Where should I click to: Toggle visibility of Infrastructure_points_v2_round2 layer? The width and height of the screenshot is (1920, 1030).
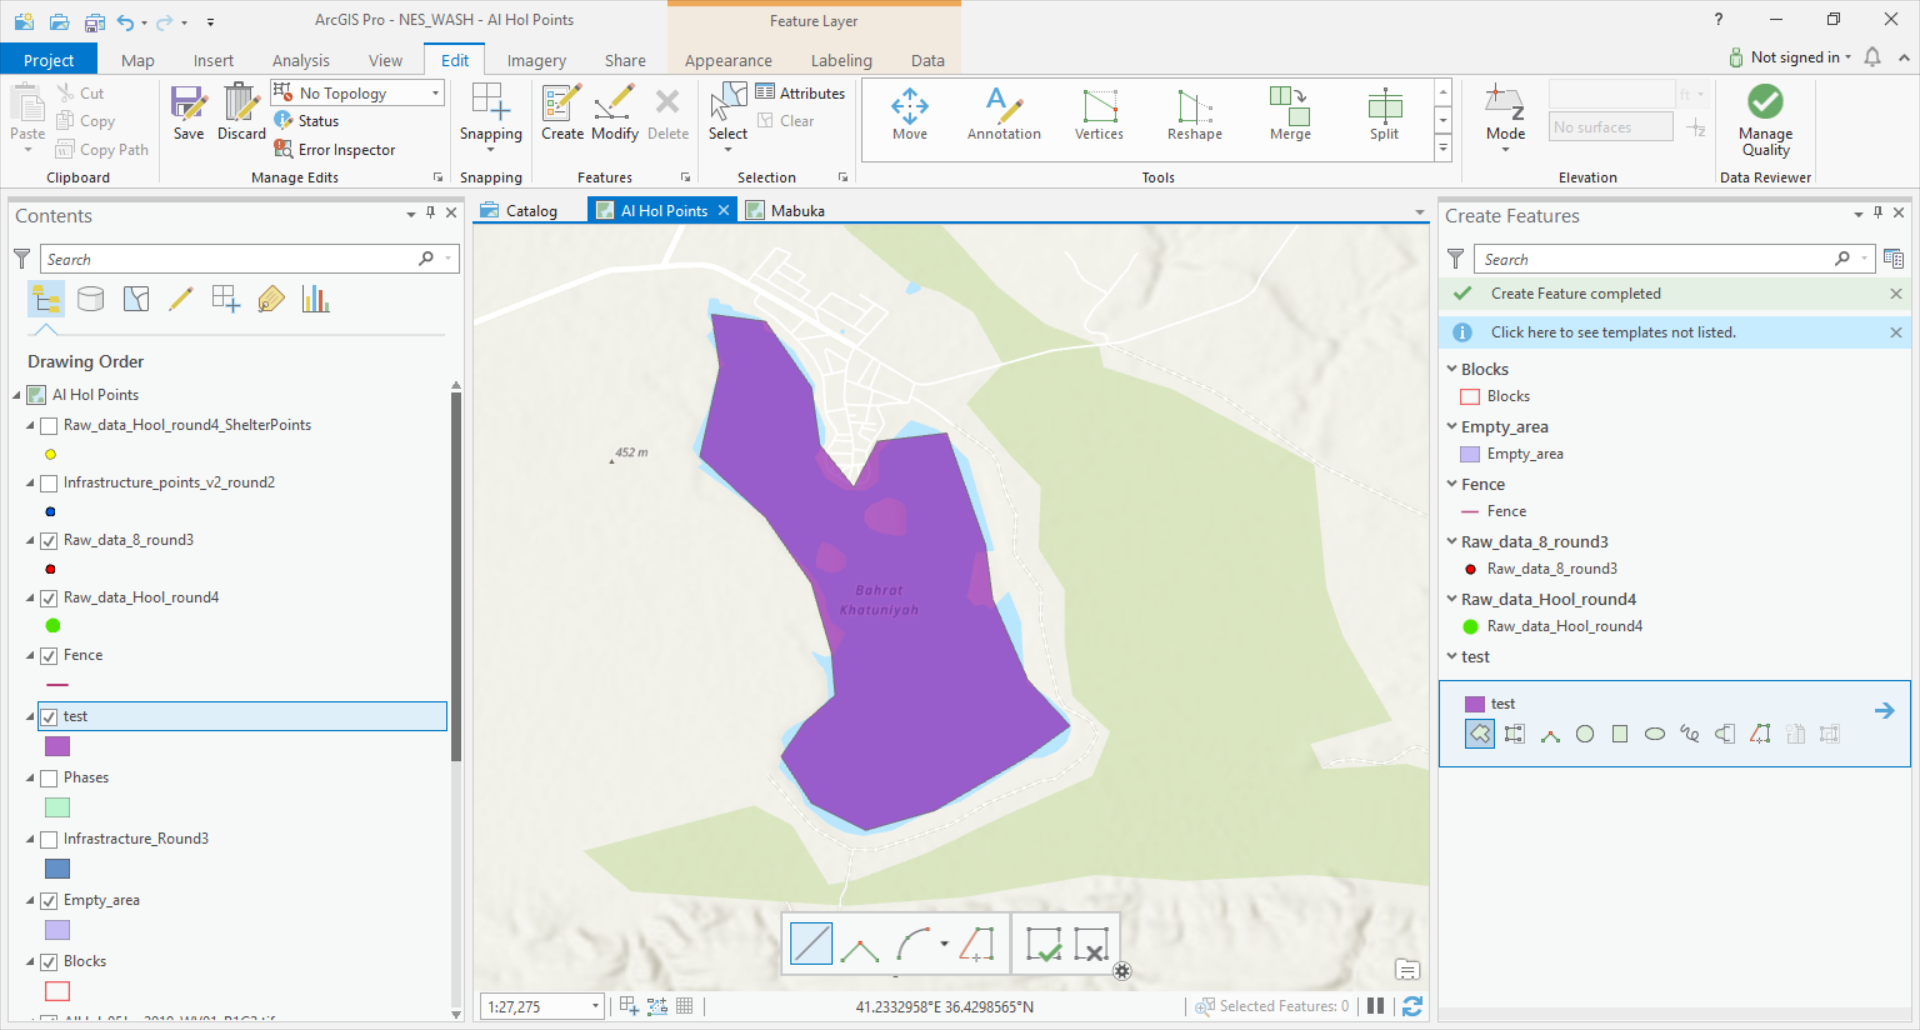(48, 483)
